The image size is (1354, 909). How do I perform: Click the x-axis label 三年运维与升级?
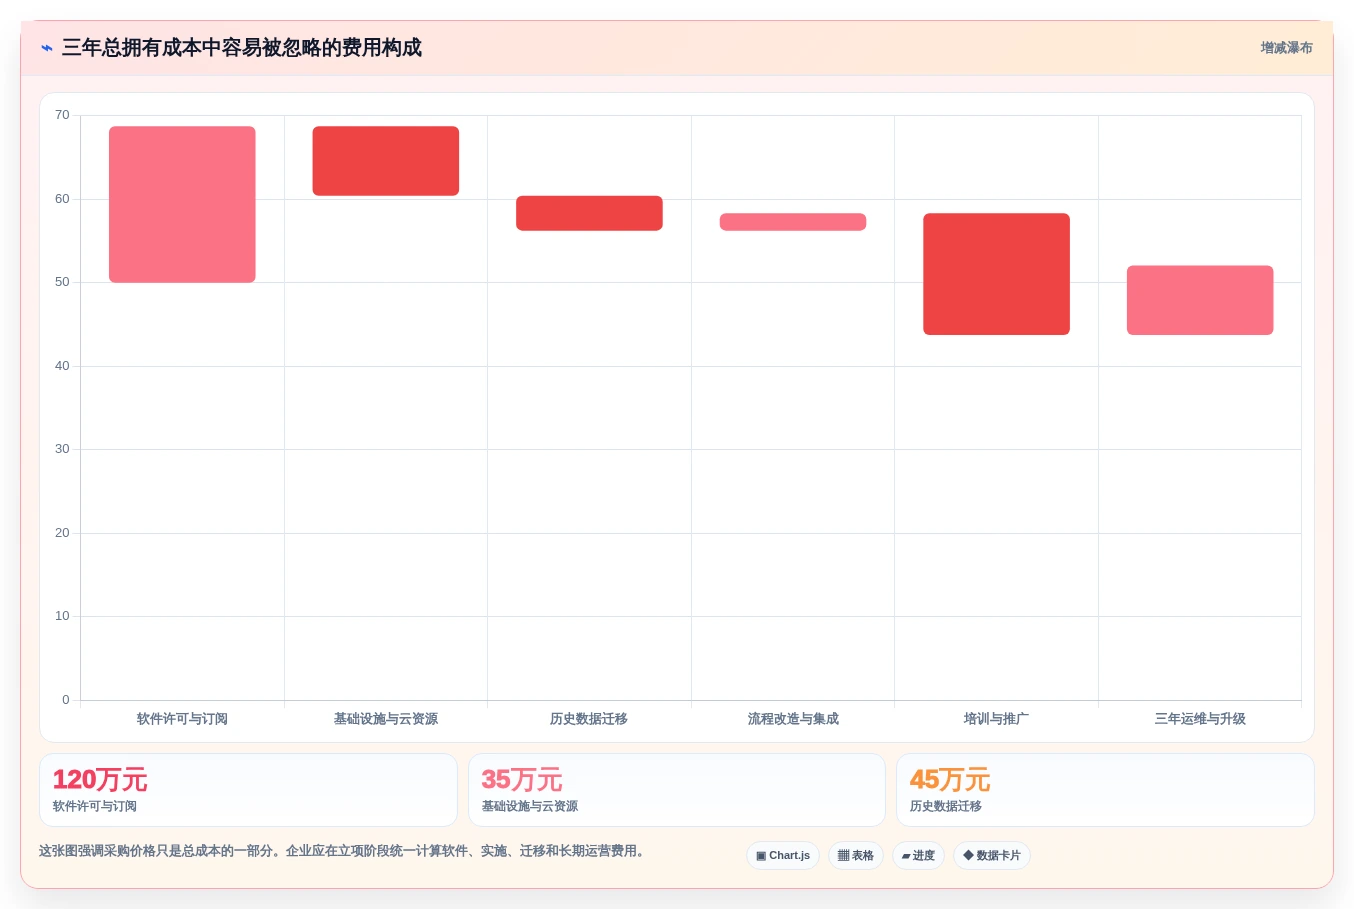[x=1200, y=719]
